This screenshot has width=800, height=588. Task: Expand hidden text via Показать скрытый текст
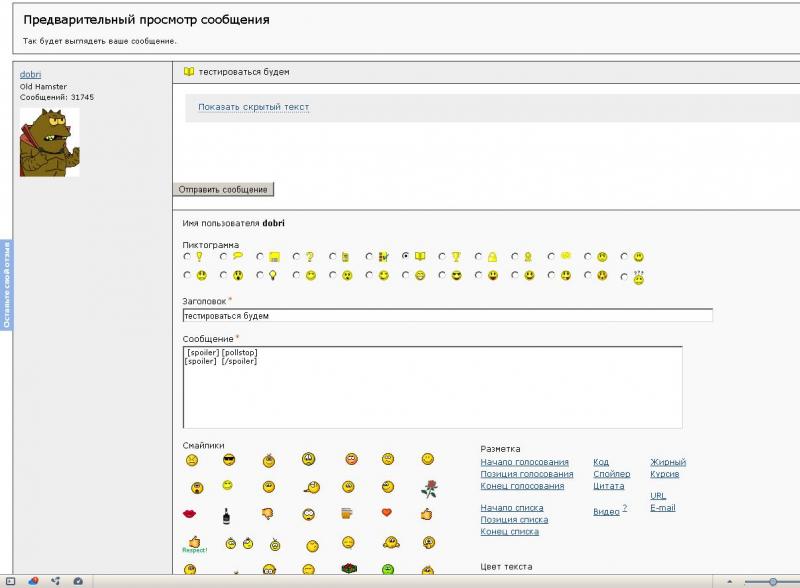(253, 107)
